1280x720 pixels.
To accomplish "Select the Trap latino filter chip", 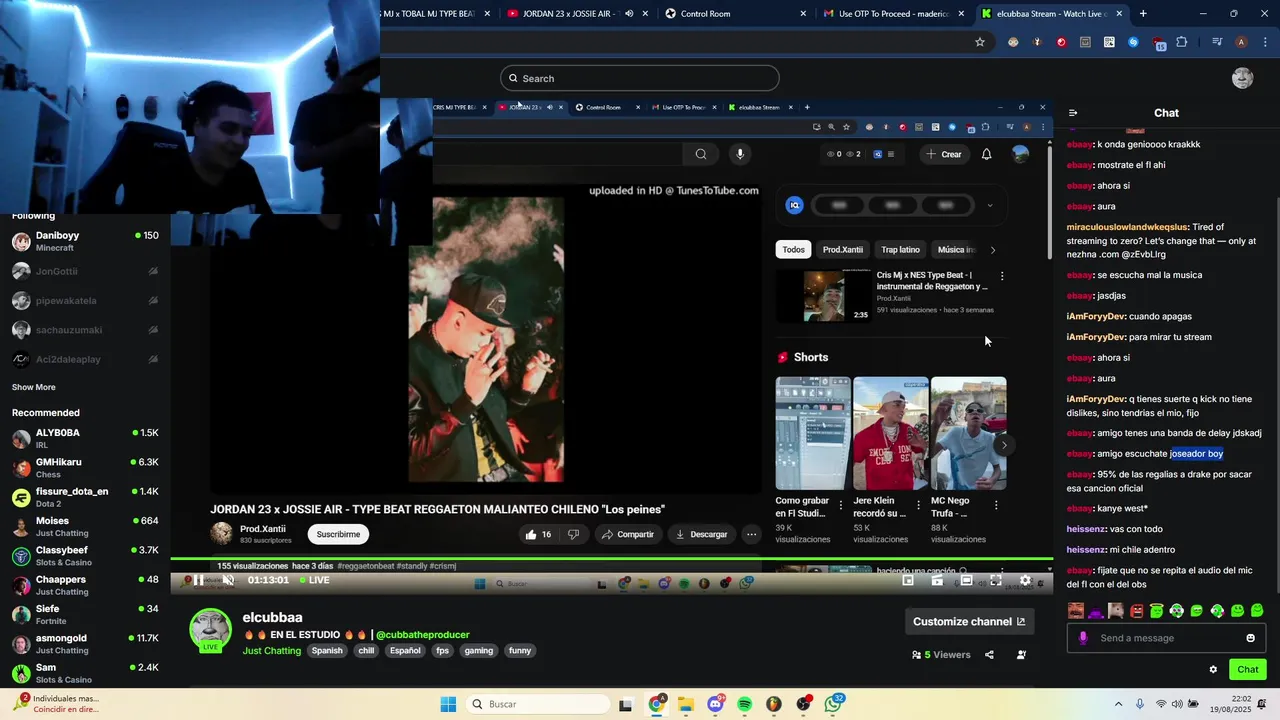I will pos(900,250).
